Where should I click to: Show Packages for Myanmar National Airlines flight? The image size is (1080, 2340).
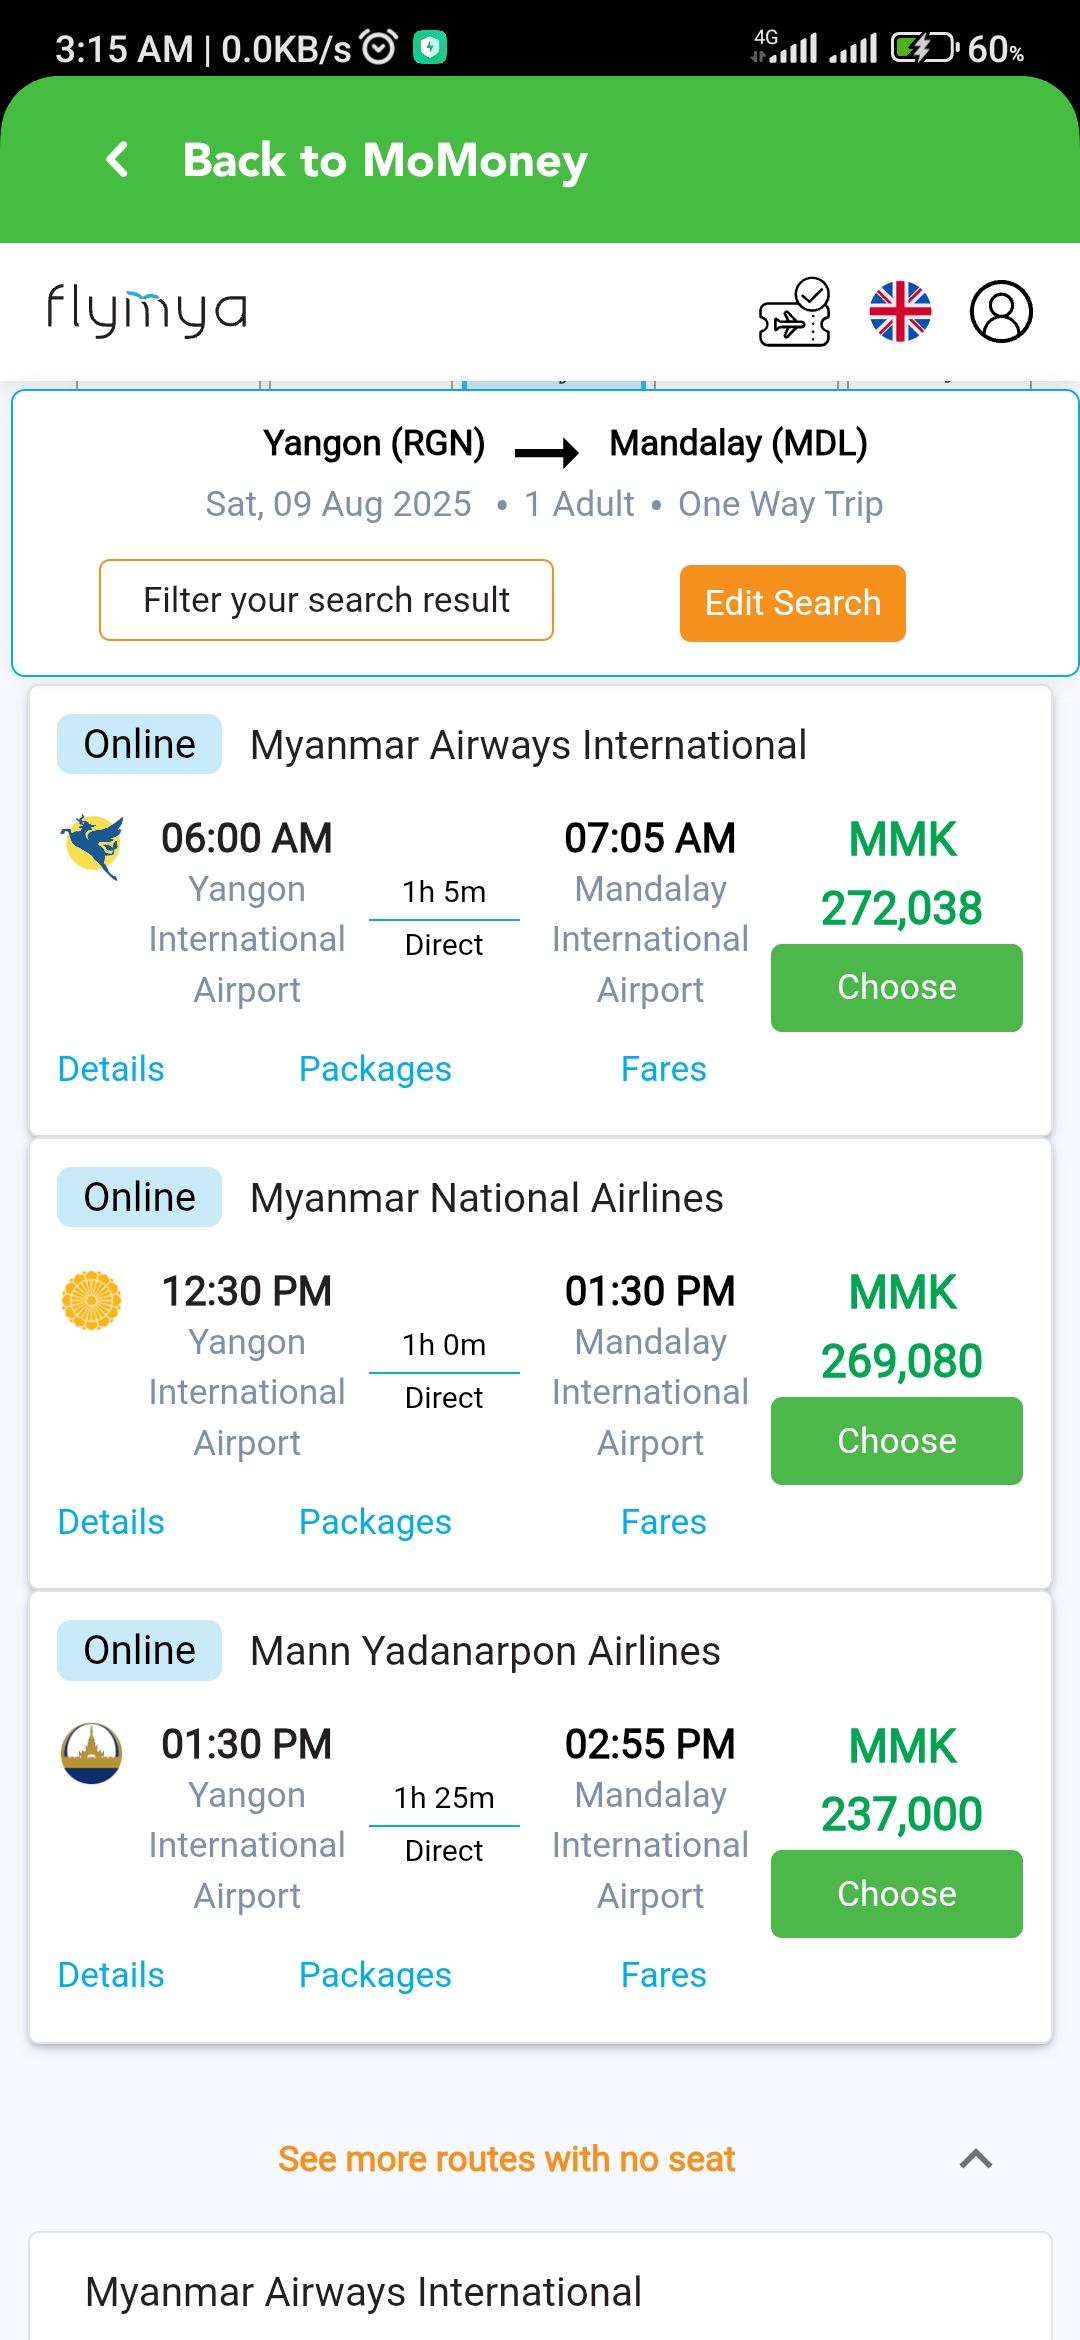[x=375, y=1522]
